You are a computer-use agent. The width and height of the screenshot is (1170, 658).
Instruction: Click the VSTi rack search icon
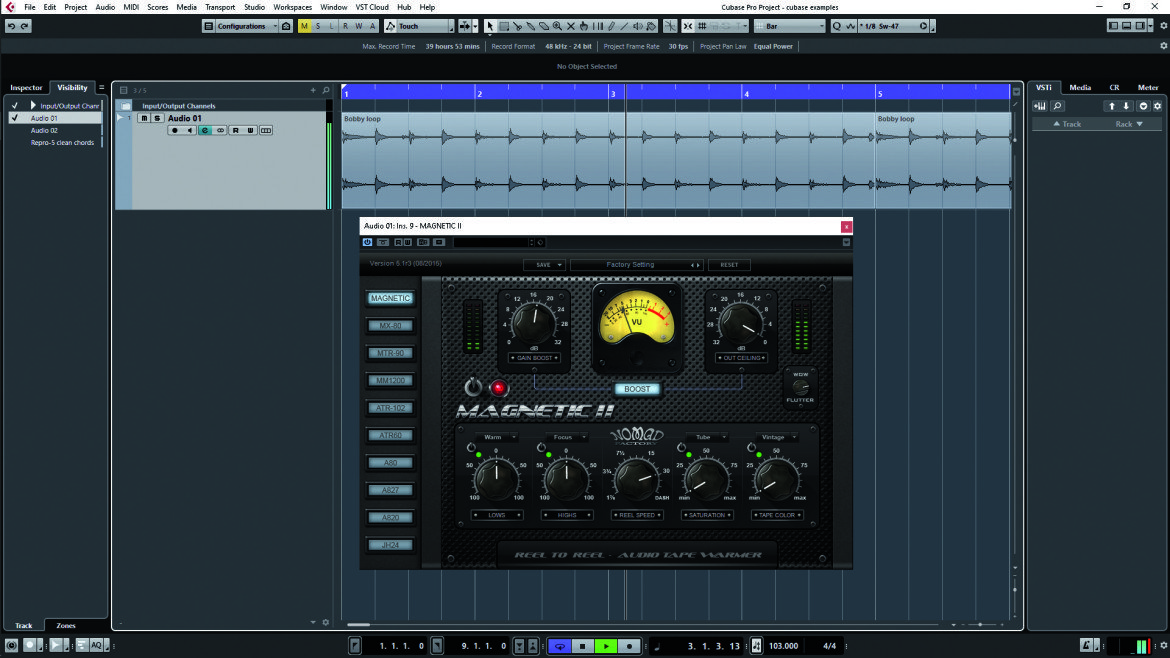tap(1057, 106)
